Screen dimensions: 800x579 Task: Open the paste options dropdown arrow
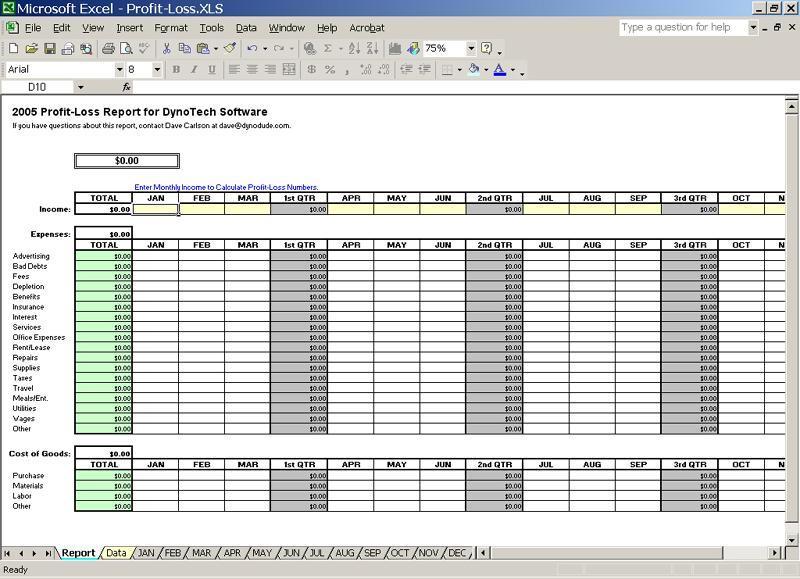[x=216, y=48]
